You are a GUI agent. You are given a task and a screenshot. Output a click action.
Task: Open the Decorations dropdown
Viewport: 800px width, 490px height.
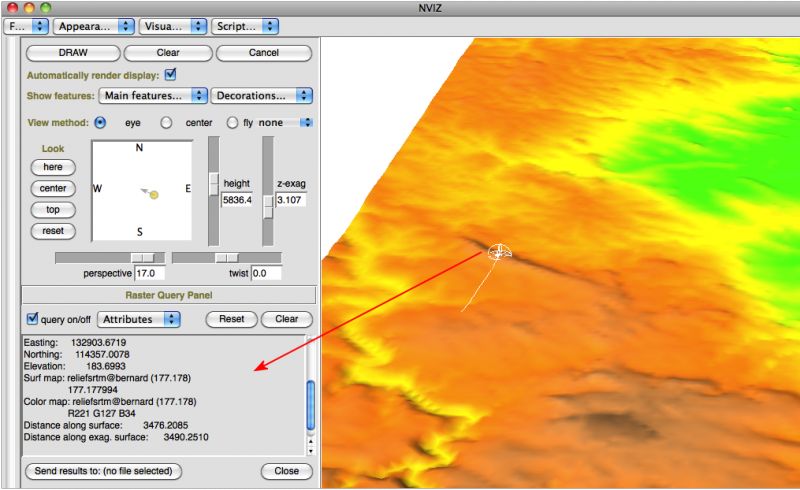(x=261, y=96)
